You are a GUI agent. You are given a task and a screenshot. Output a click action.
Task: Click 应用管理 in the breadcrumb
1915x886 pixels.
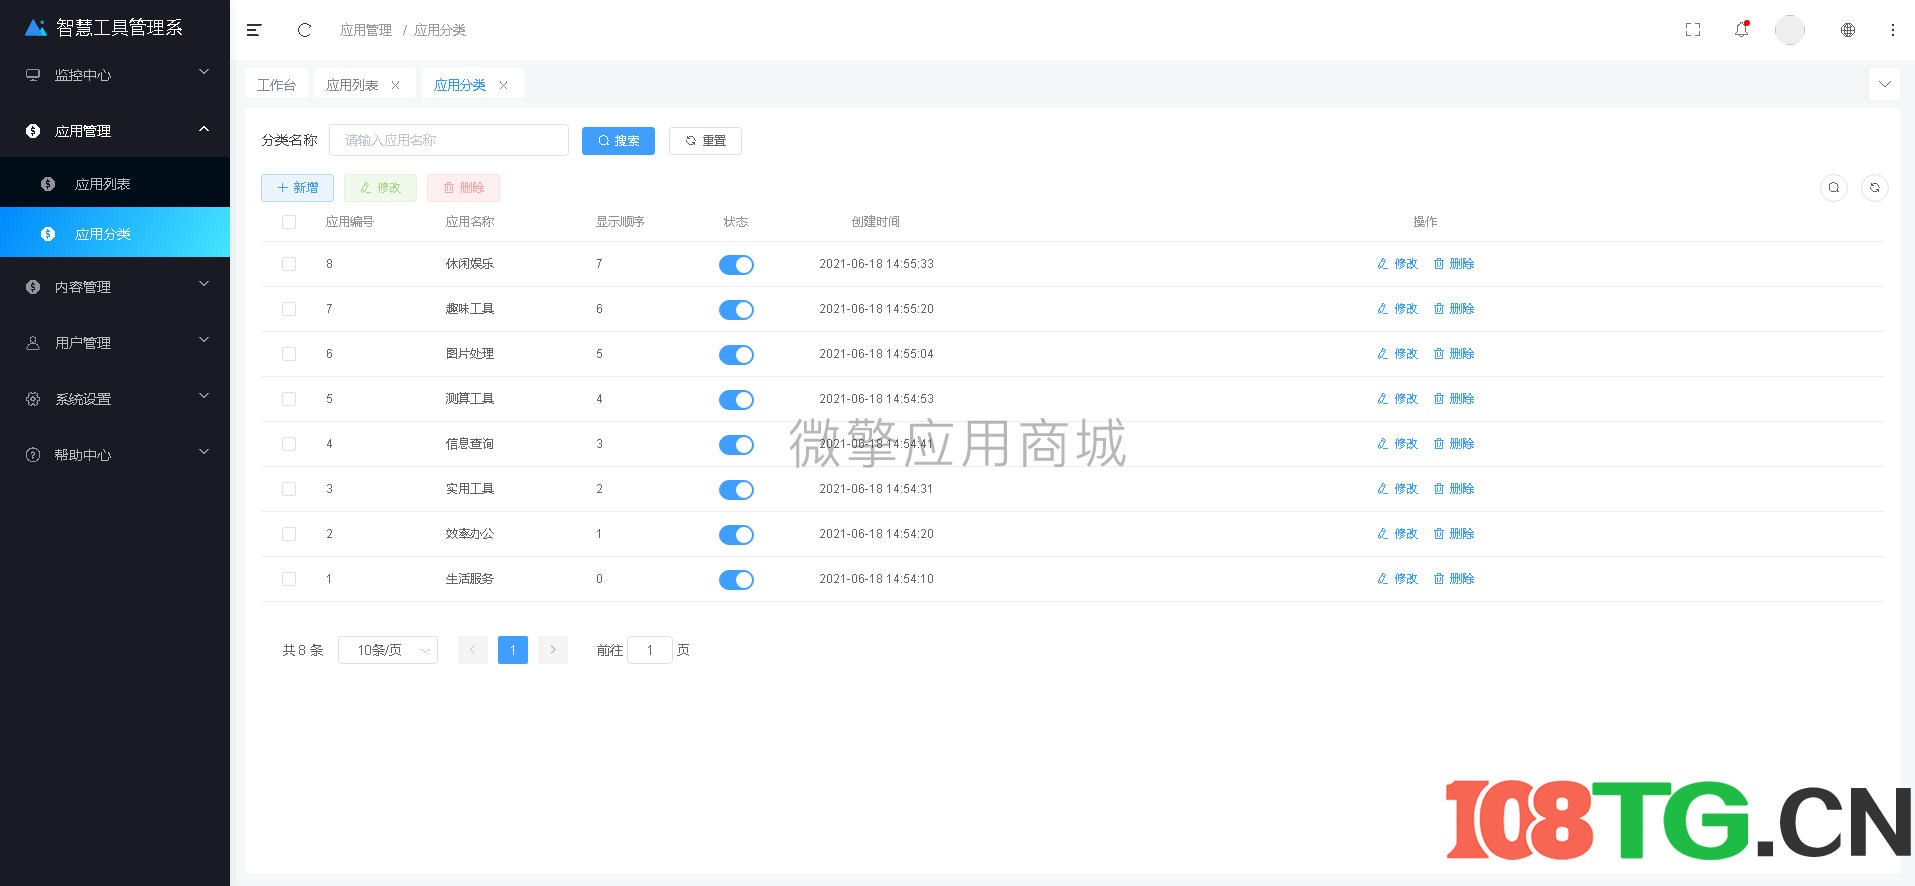click(x=366, y=30)
